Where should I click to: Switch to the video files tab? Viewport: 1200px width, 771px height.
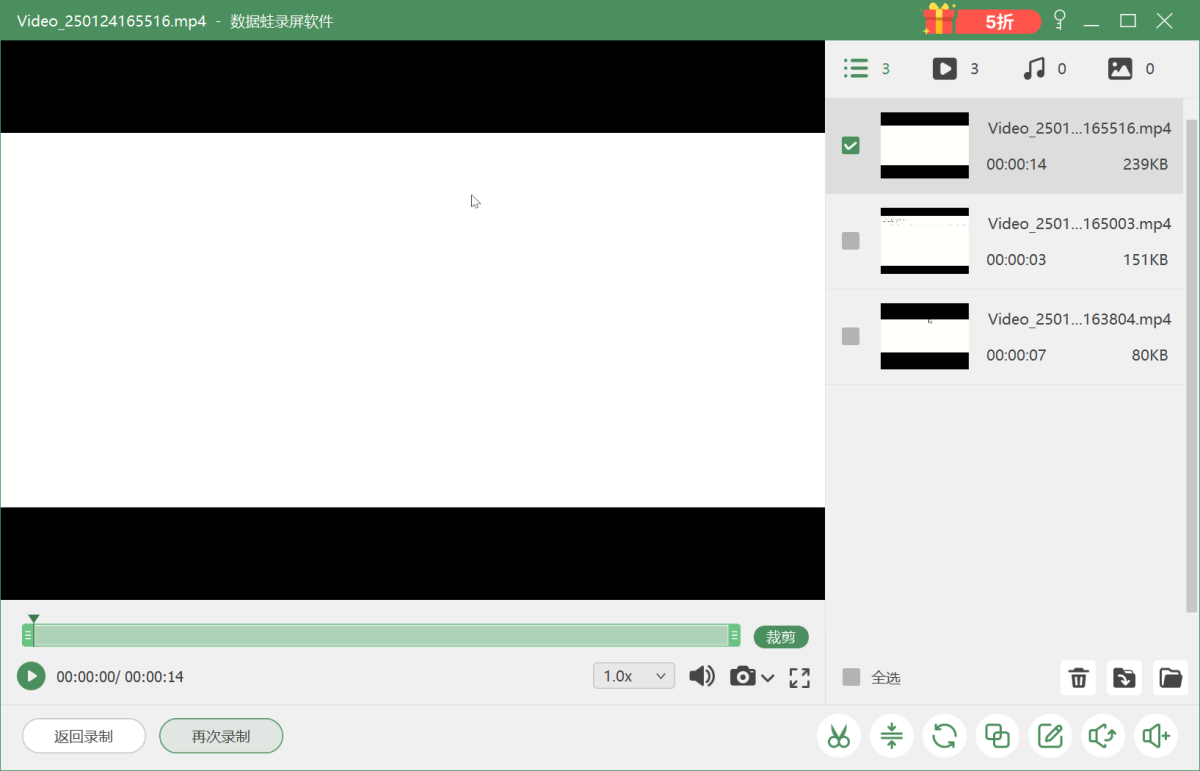[x=955, y=69]
